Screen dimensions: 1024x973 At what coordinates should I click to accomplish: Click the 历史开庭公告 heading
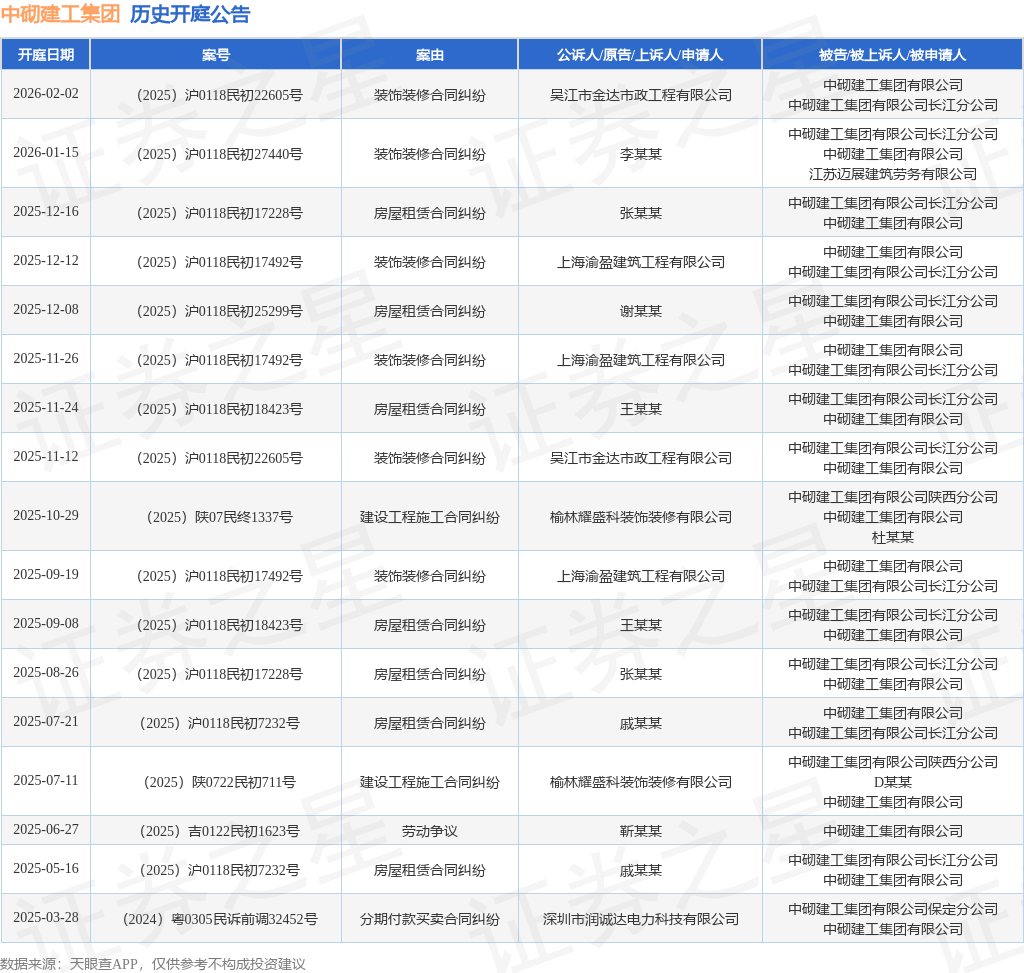pyautogui.click(x=190, y=14)
